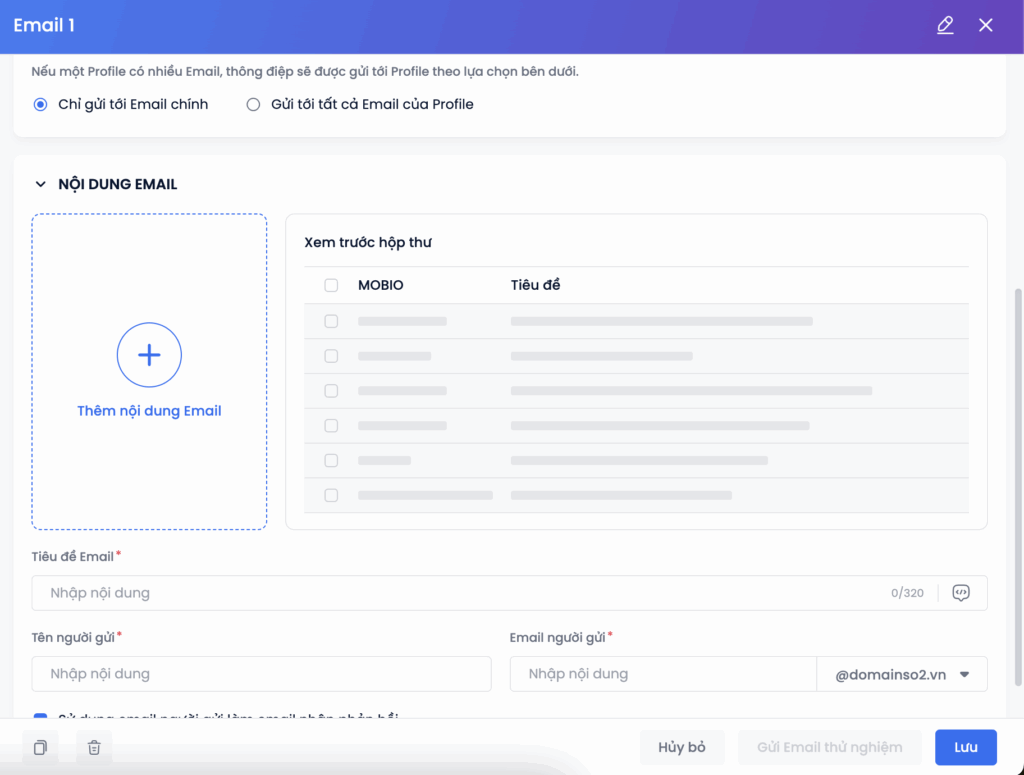Click the 'Thêm nội dung Email' link
The height and width of the screenshot is (775, 1024).
point(149,411)
